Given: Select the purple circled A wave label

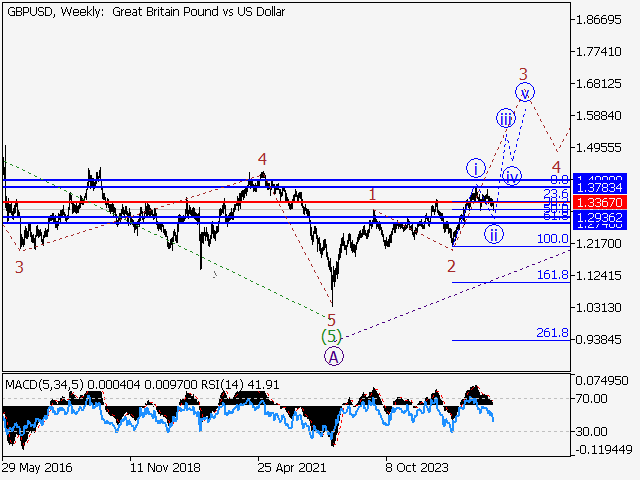Looking at the screenshot, I should (x=333, y=356).
